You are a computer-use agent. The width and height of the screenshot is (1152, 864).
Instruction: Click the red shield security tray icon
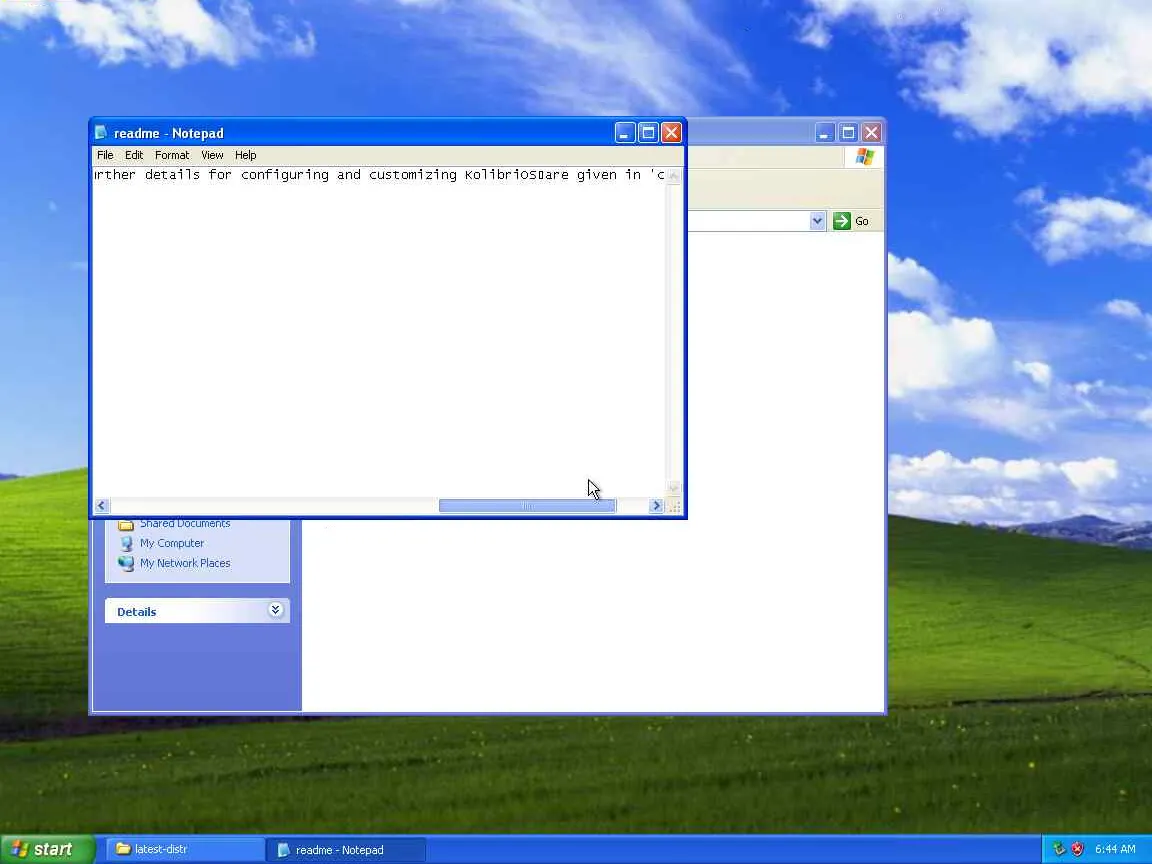pos(1077,849)
